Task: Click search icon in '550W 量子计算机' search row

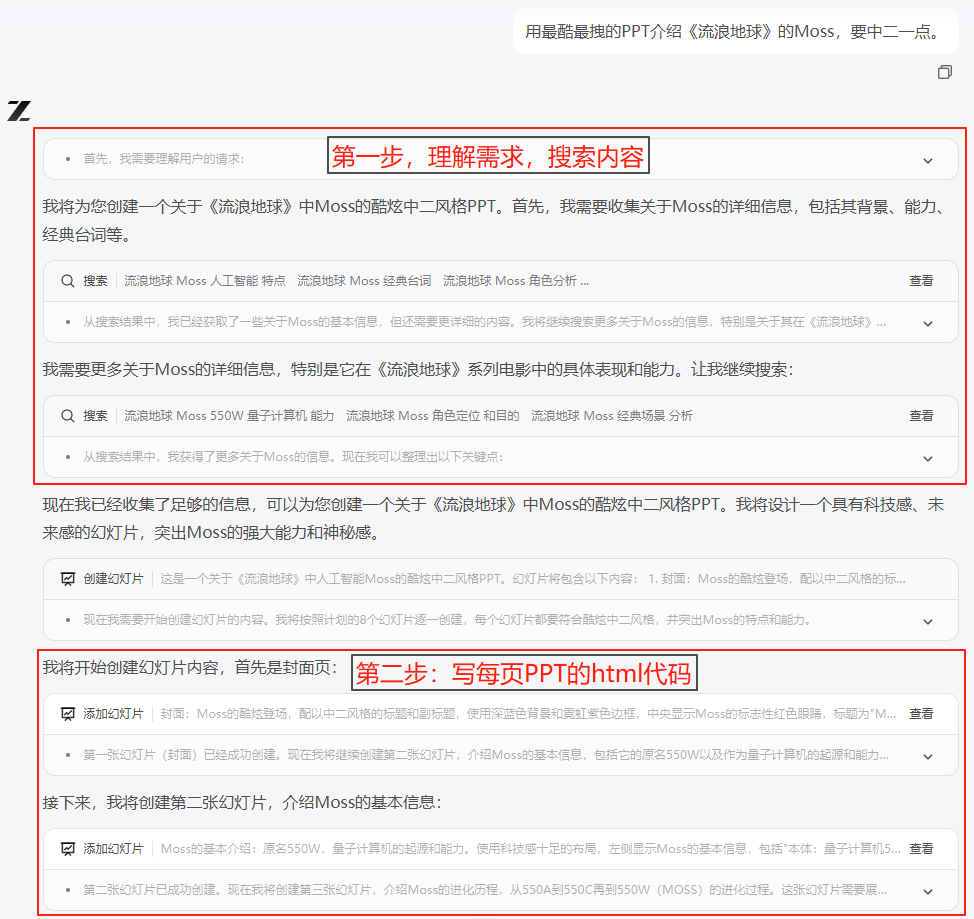Action: [x=68, y=416]
